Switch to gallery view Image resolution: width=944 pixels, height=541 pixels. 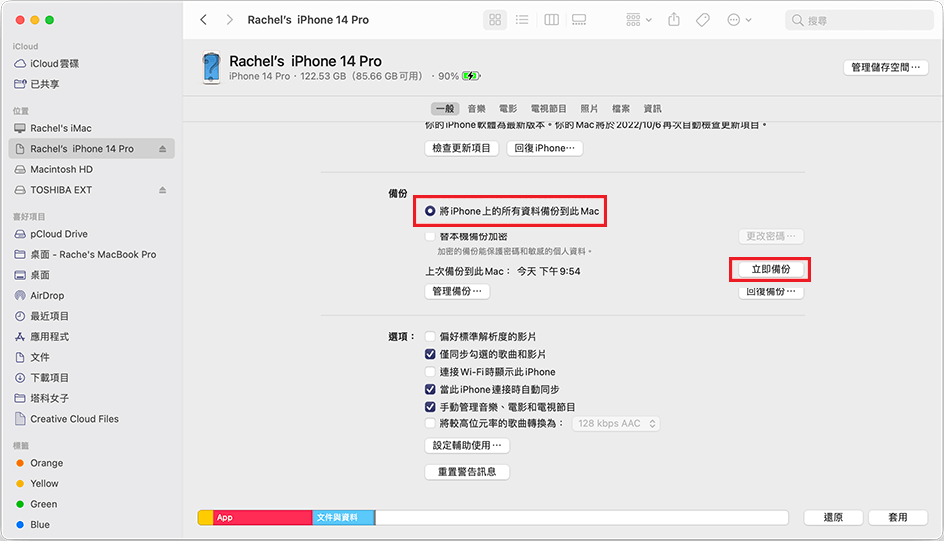click(x=579, y=20)
